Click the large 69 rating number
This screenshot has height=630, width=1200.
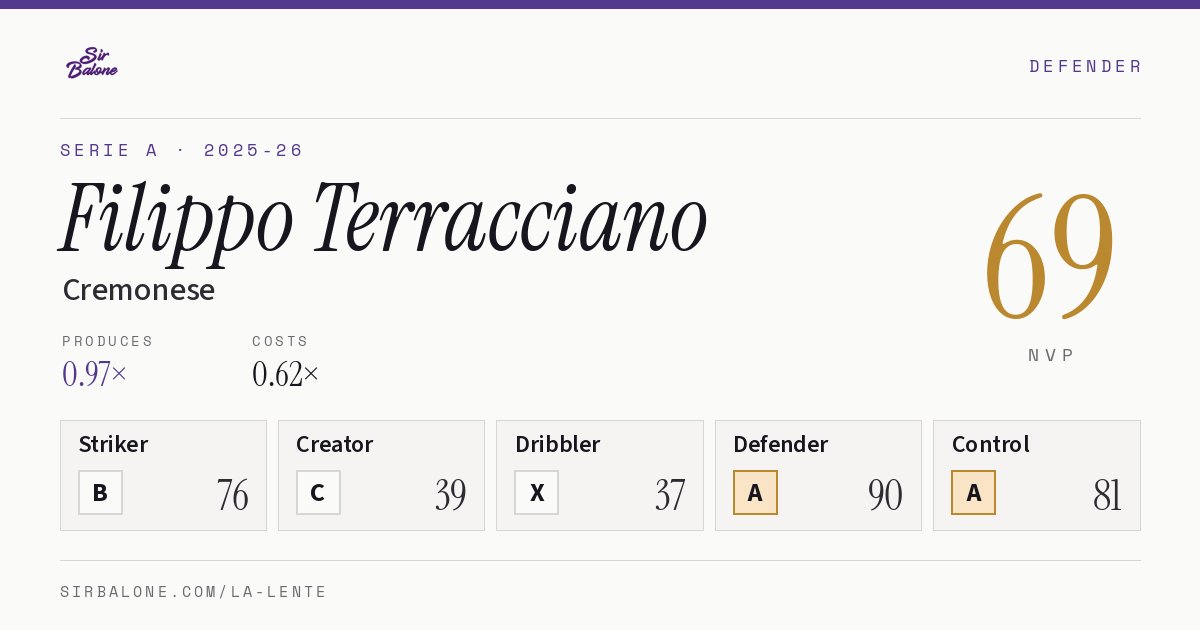pos(1050,258)
